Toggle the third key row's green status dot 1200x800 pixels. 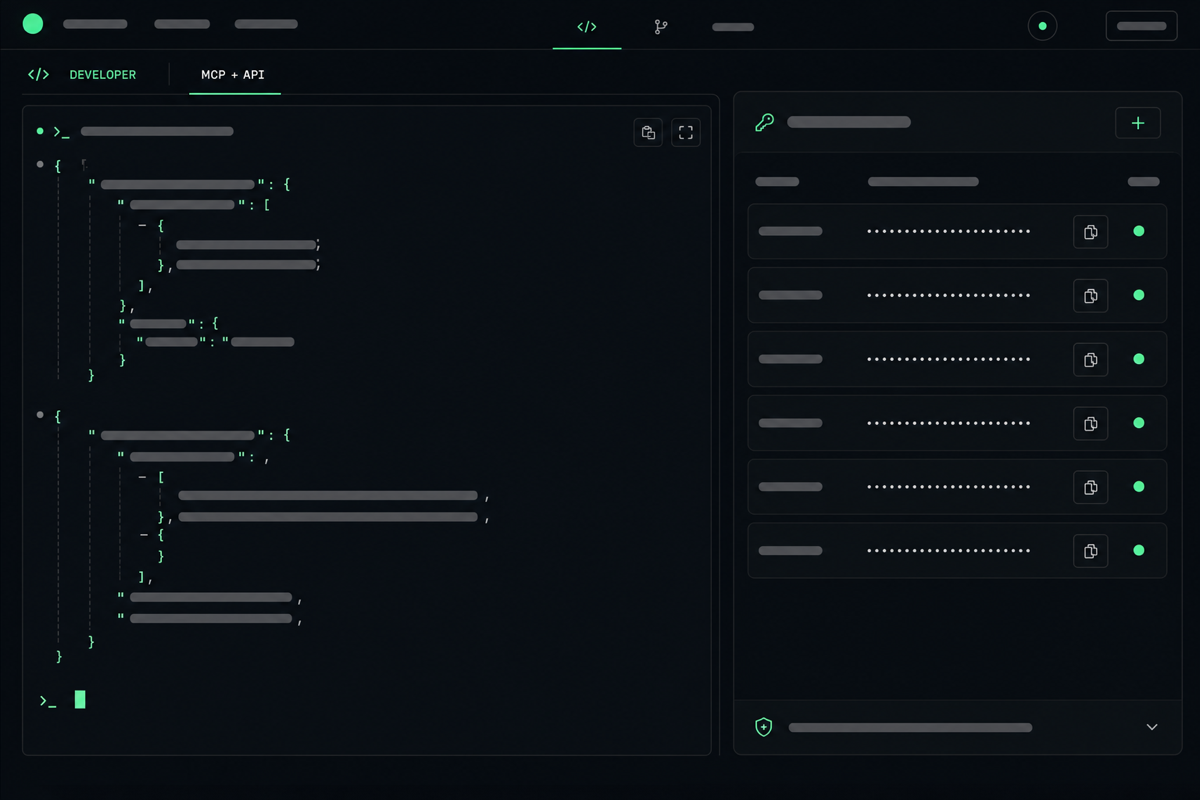(x=1139, y=359)
